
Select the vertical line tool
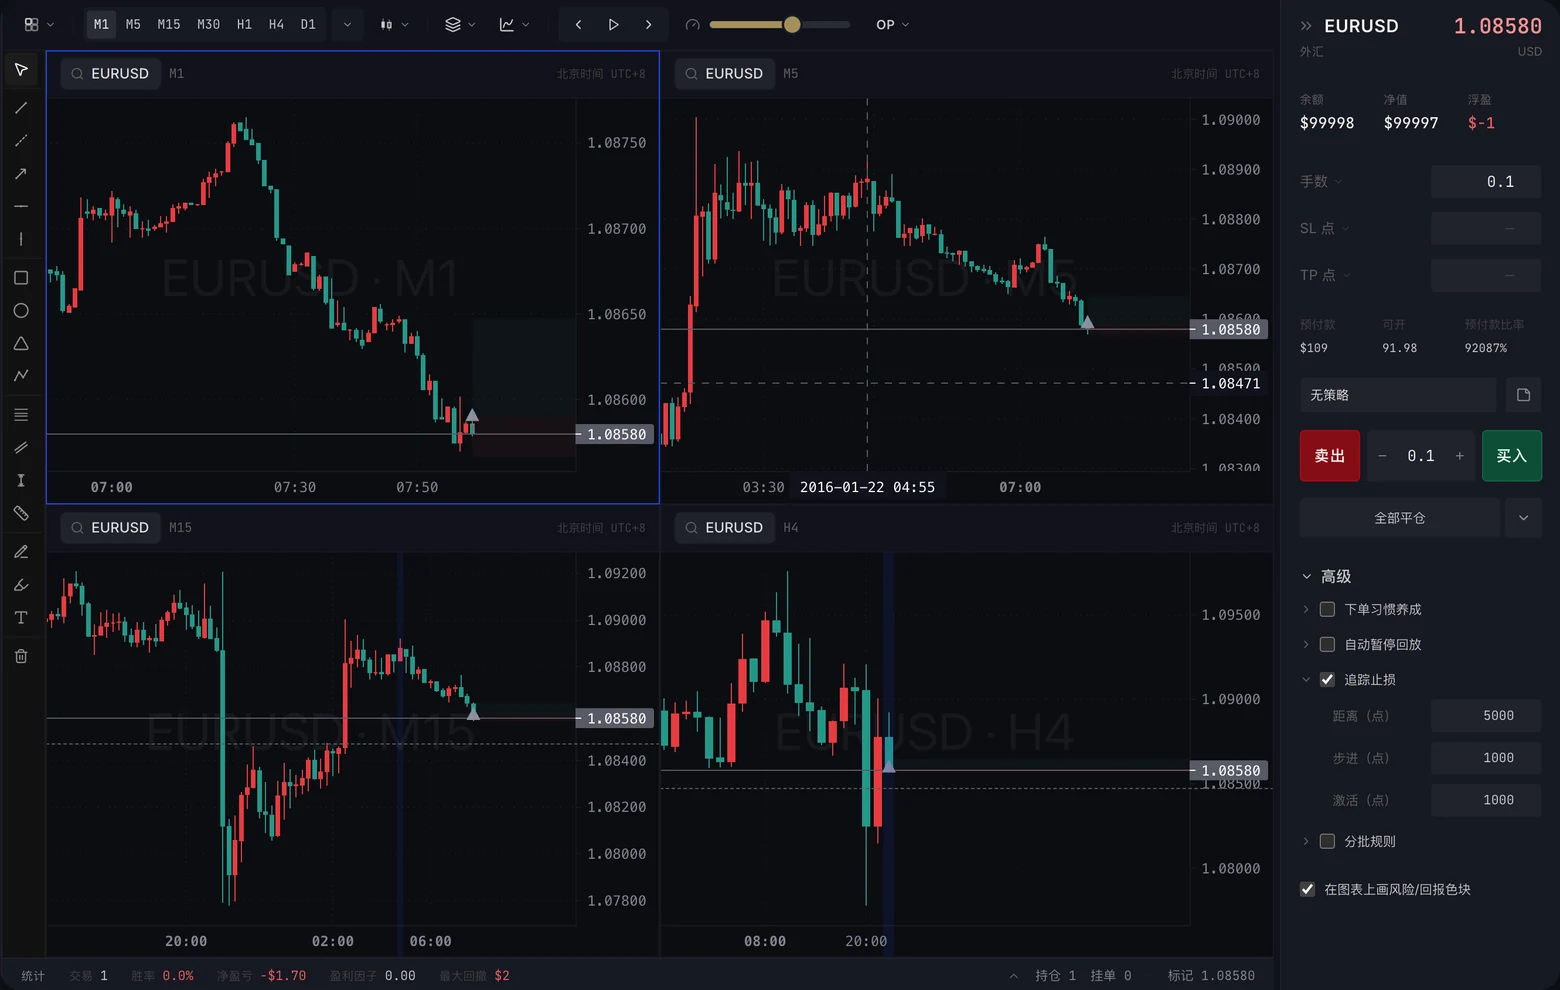pos(21,239)
